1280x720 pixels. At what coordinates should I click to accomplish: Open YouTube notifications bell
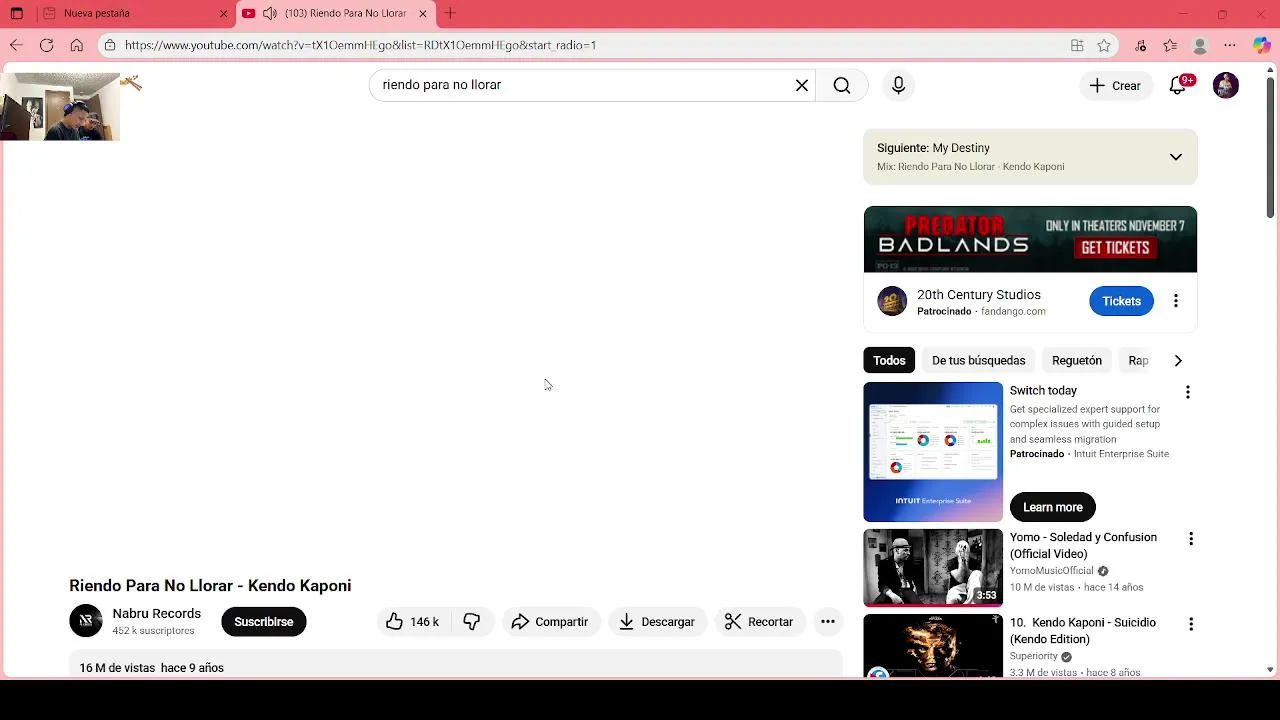coord(1178,85)
